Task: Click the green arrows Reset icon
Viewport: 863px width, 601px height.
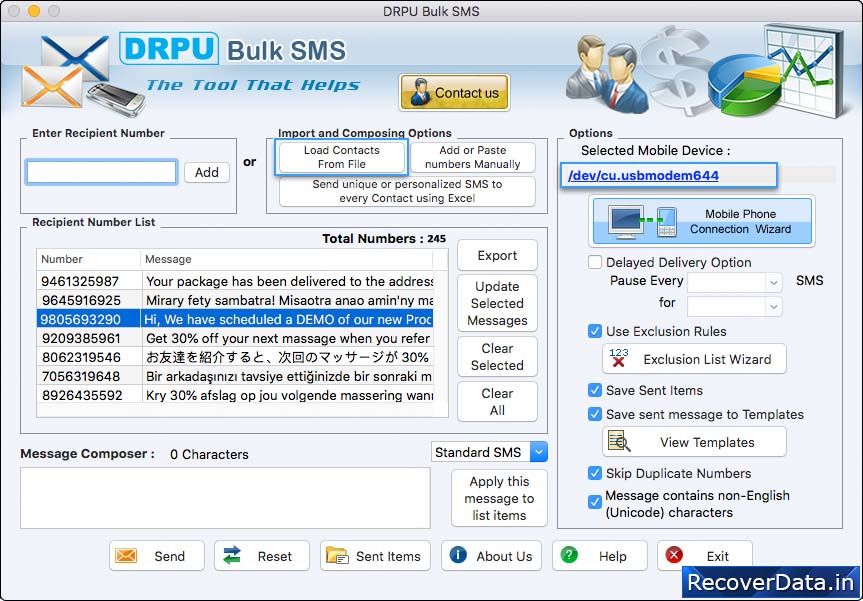Action: click(232, 556)
